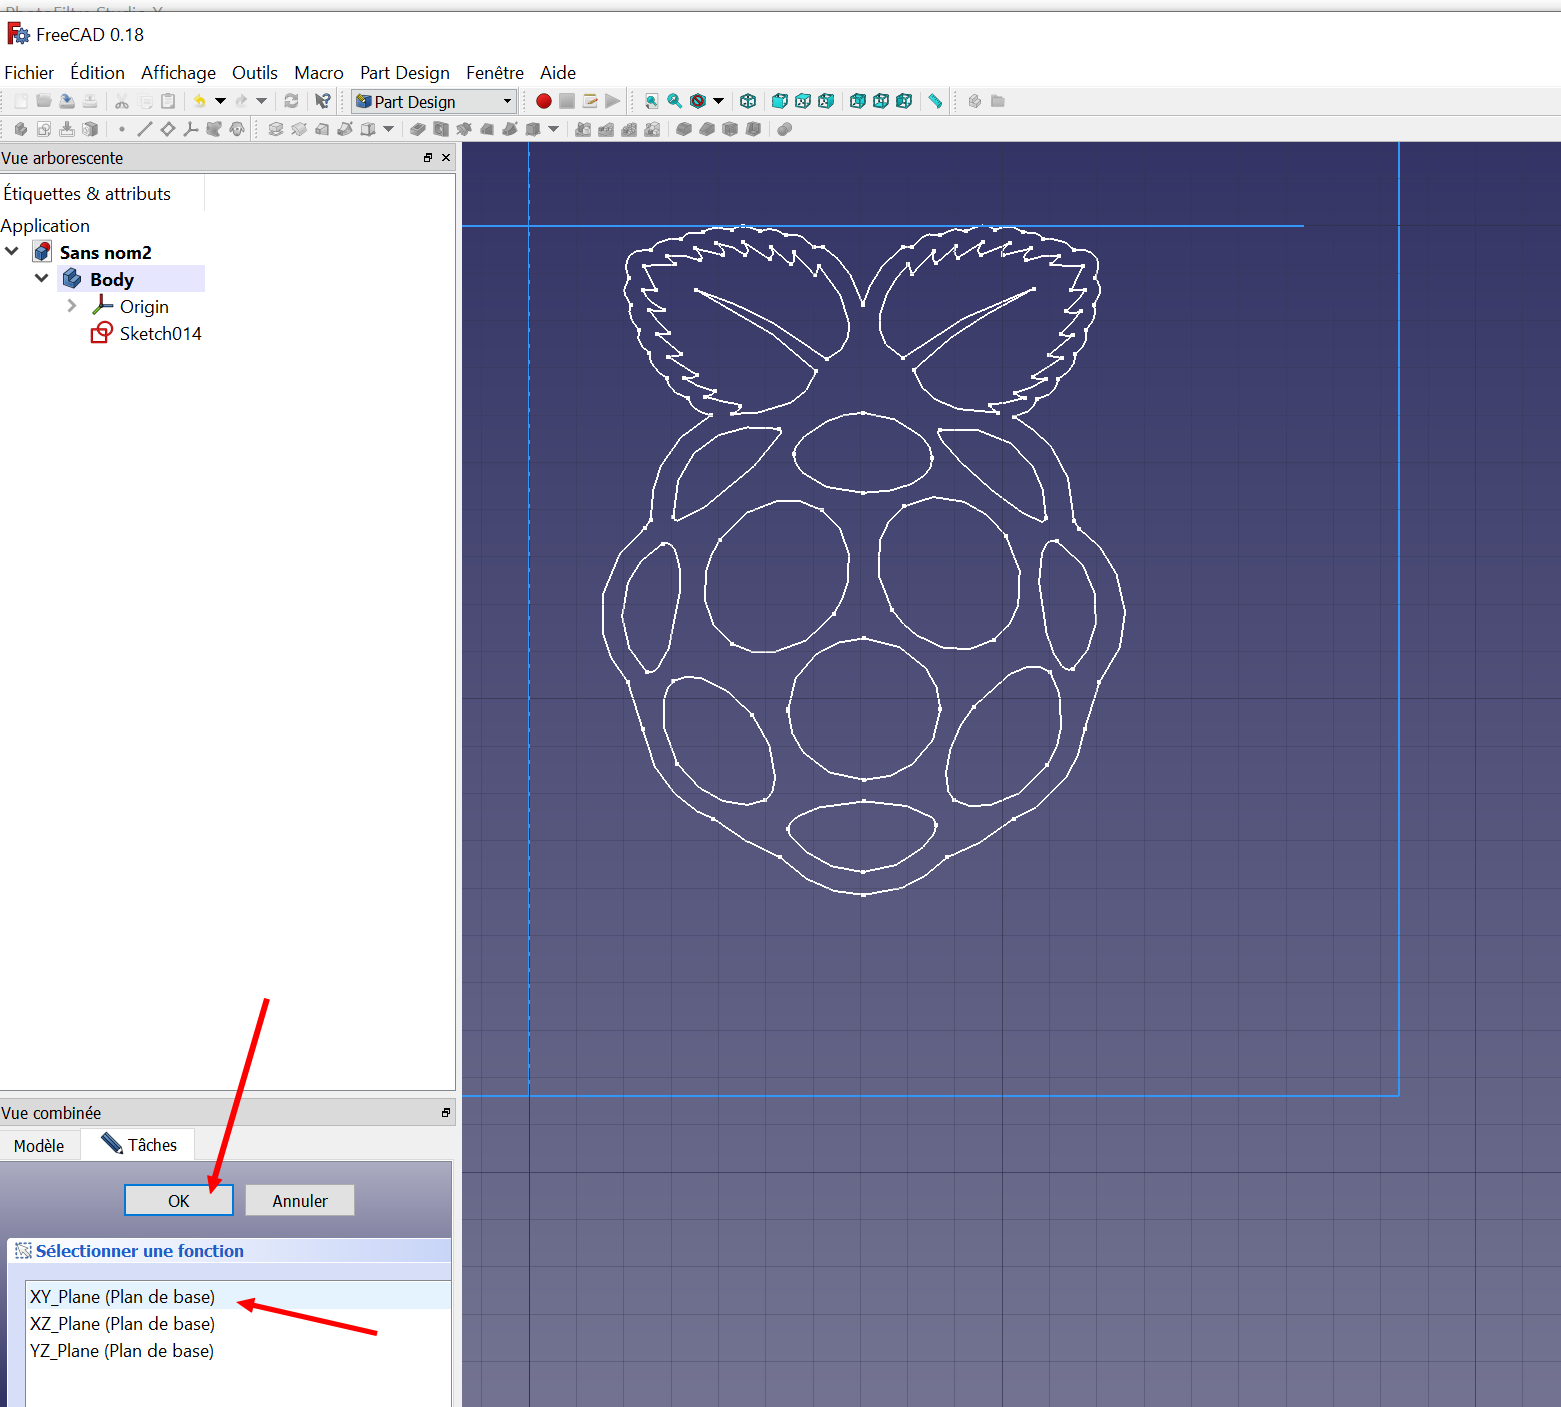
Task: Open the Fichier menu
Action: [x=29, y=73]
